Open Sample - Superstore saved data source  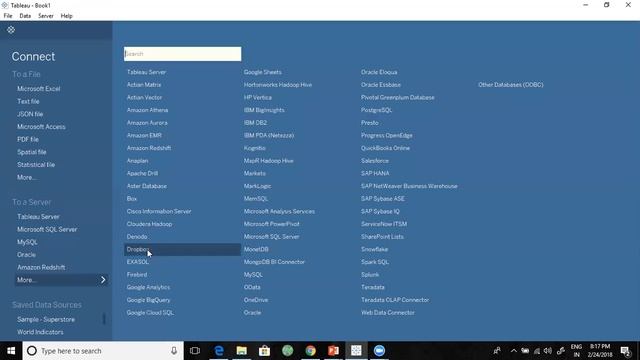pyautogui.click(x=46, y=319)
